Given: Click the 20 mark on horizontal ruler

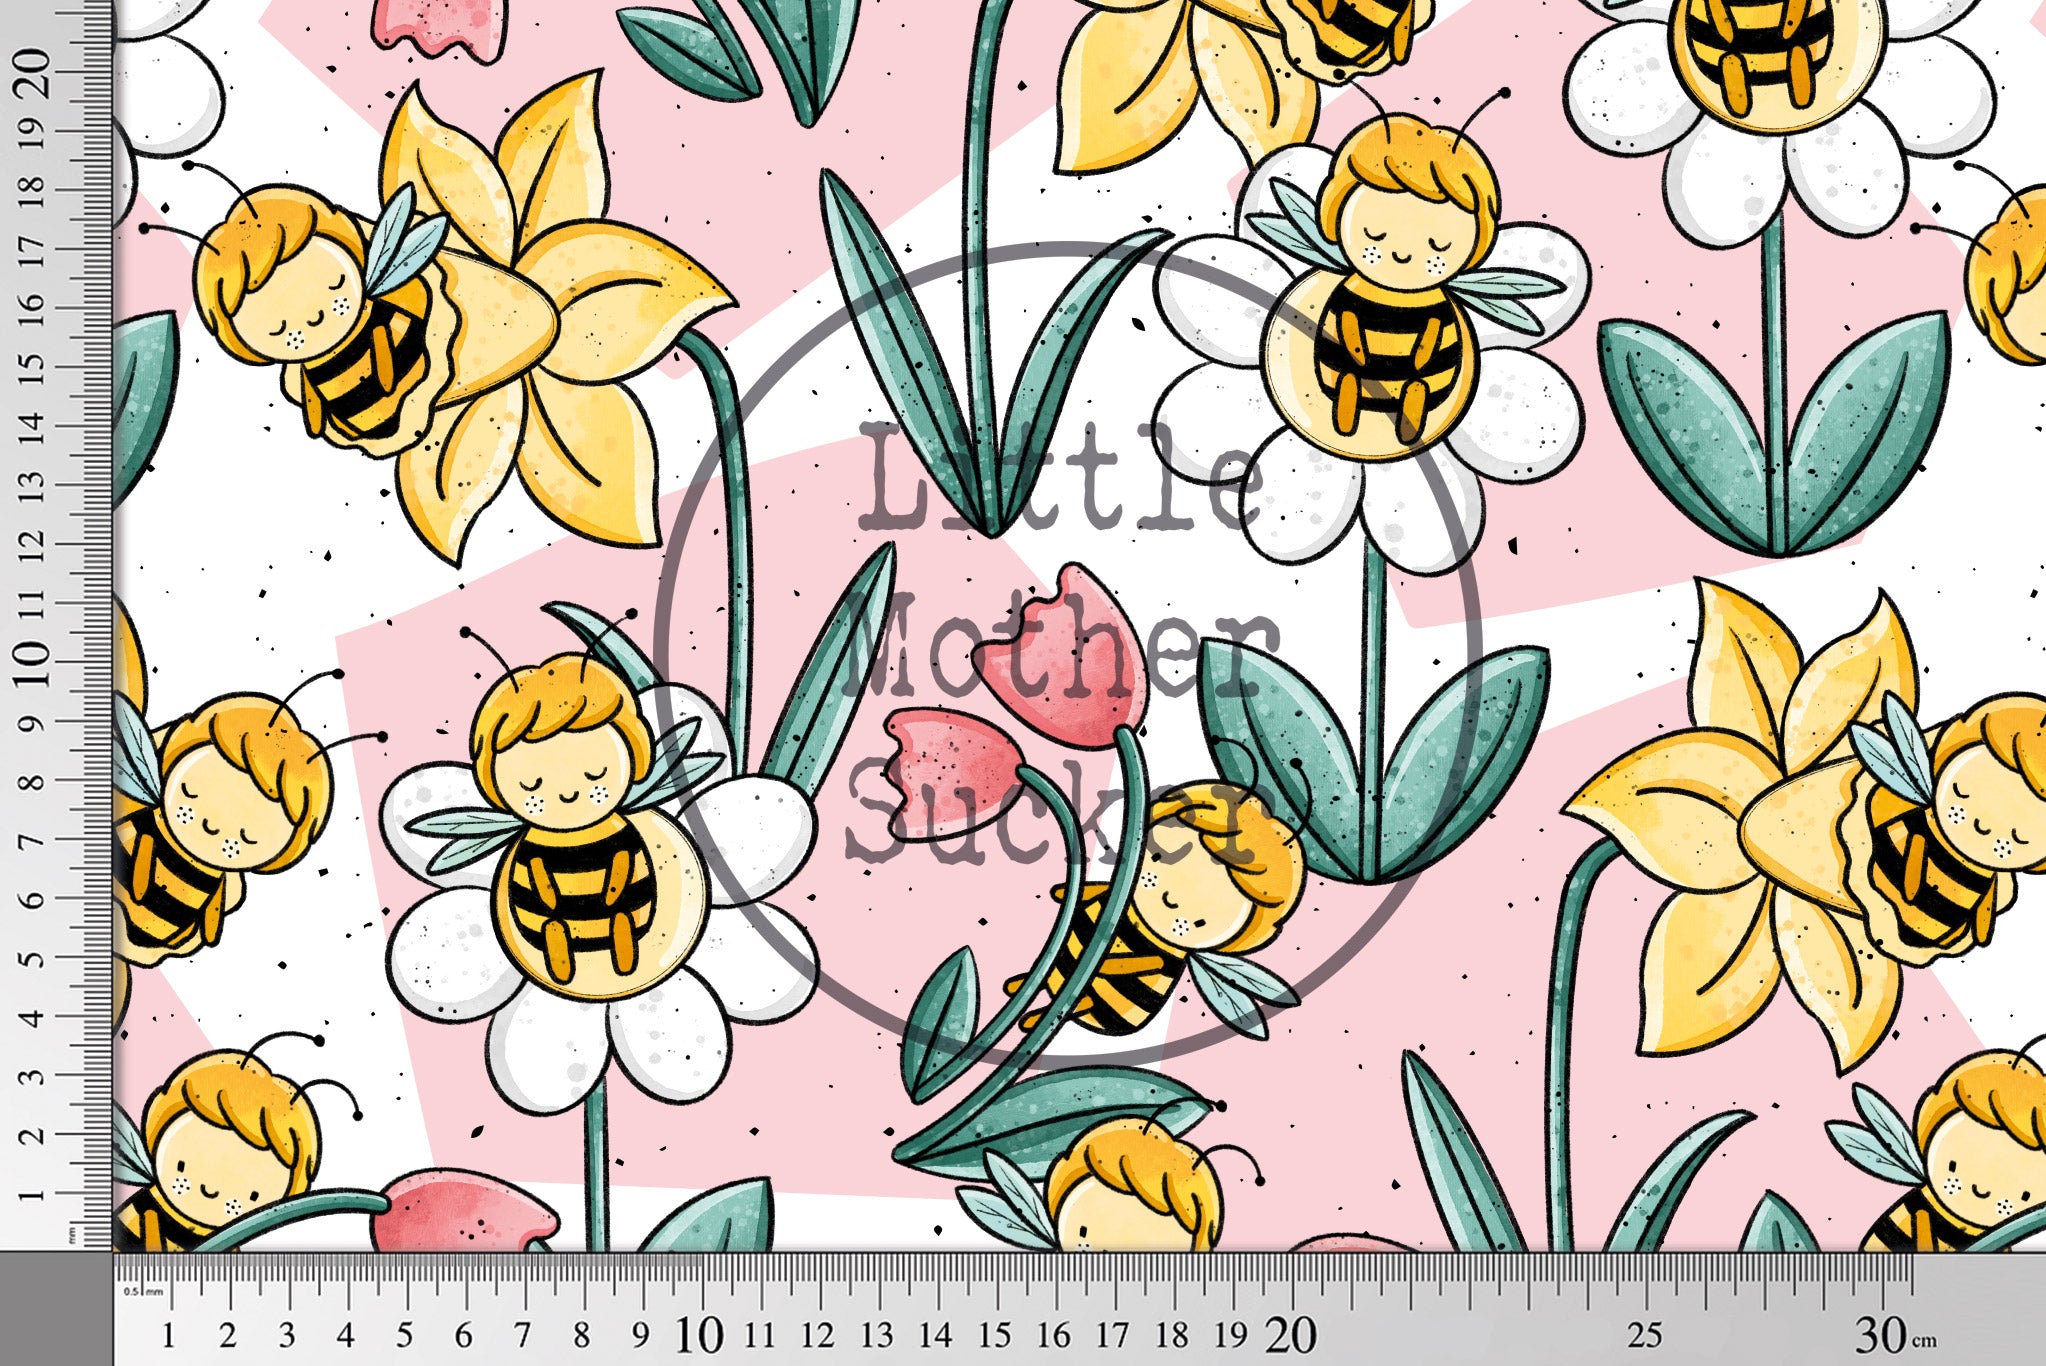Looking at the screenshot, I should 1290,1335.
